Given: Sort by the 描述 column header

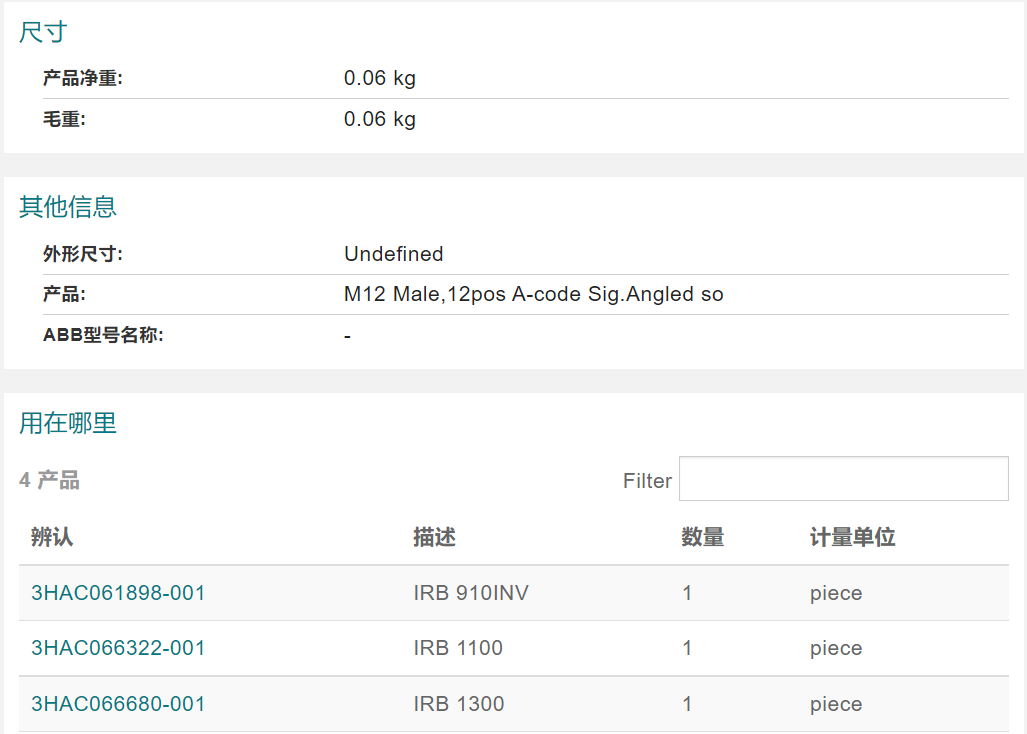Looking at the screenshot, I should tap(434, 537).
